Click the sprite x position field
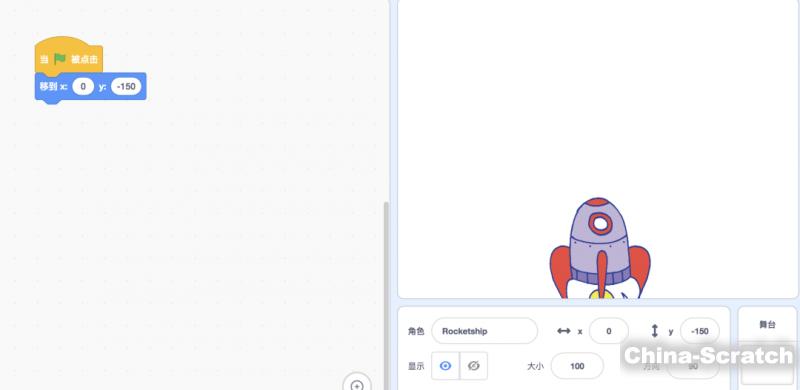 pos(609,331)
